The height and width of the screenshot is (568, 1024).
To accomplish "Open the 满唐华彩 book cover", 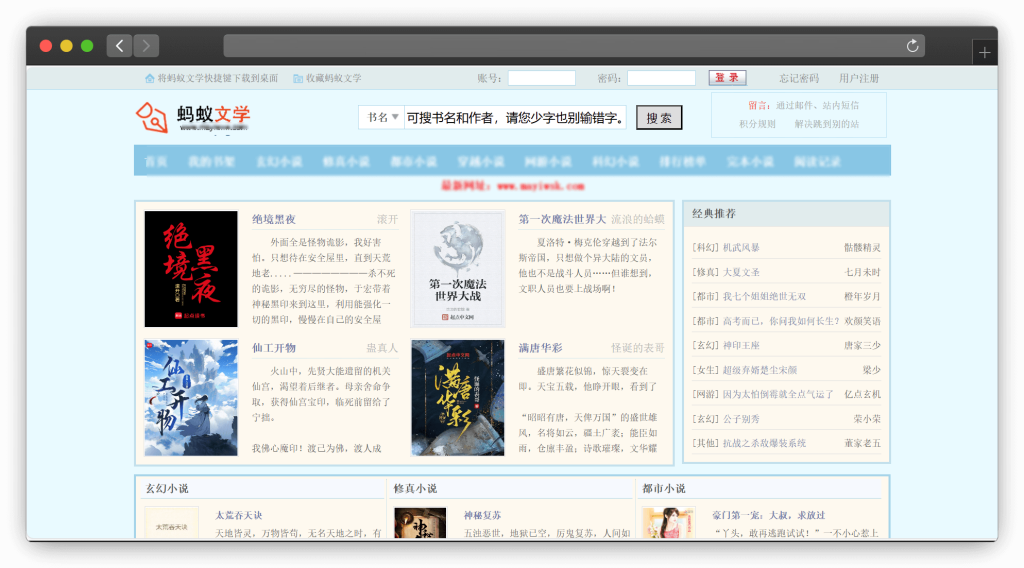I will [458, 397].
